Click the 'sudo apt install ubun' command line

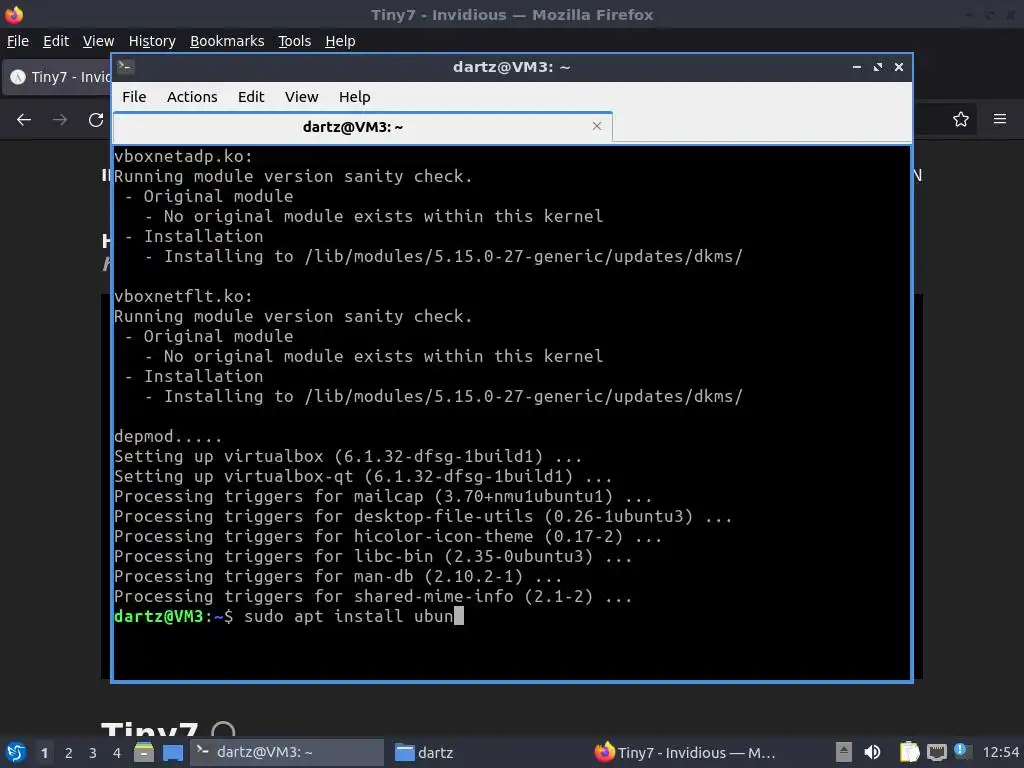[349, 616]
